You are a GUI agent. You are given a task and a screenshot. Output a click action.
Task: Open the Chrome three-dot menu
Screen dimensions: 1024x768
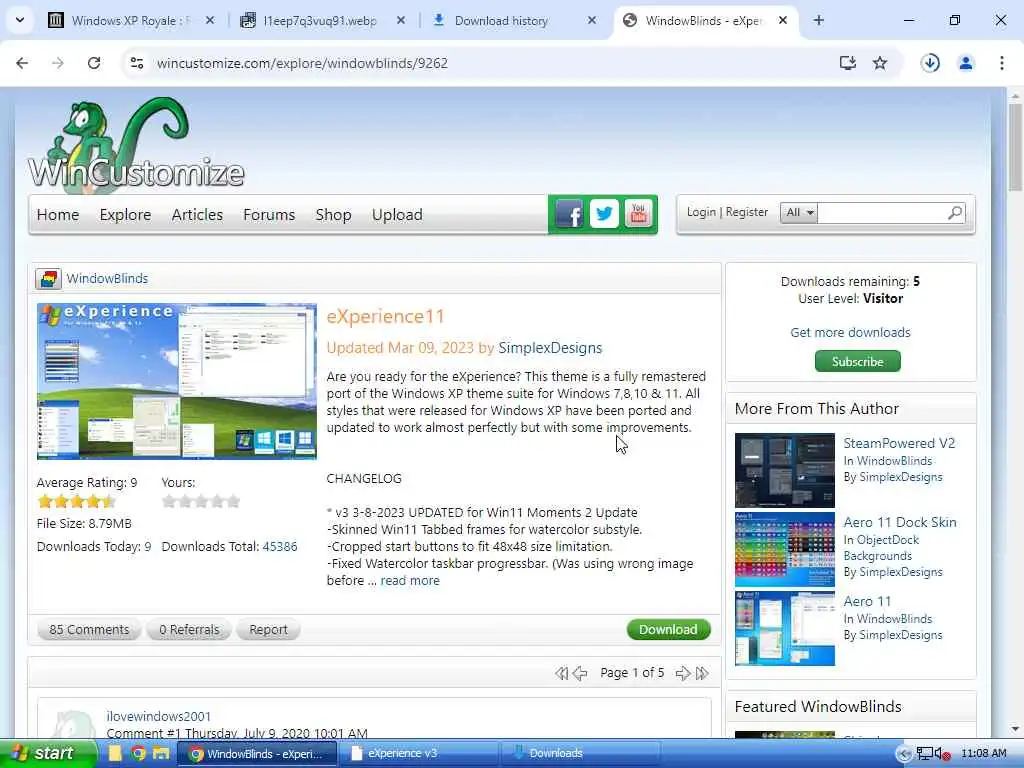(x=1002, y=63)
